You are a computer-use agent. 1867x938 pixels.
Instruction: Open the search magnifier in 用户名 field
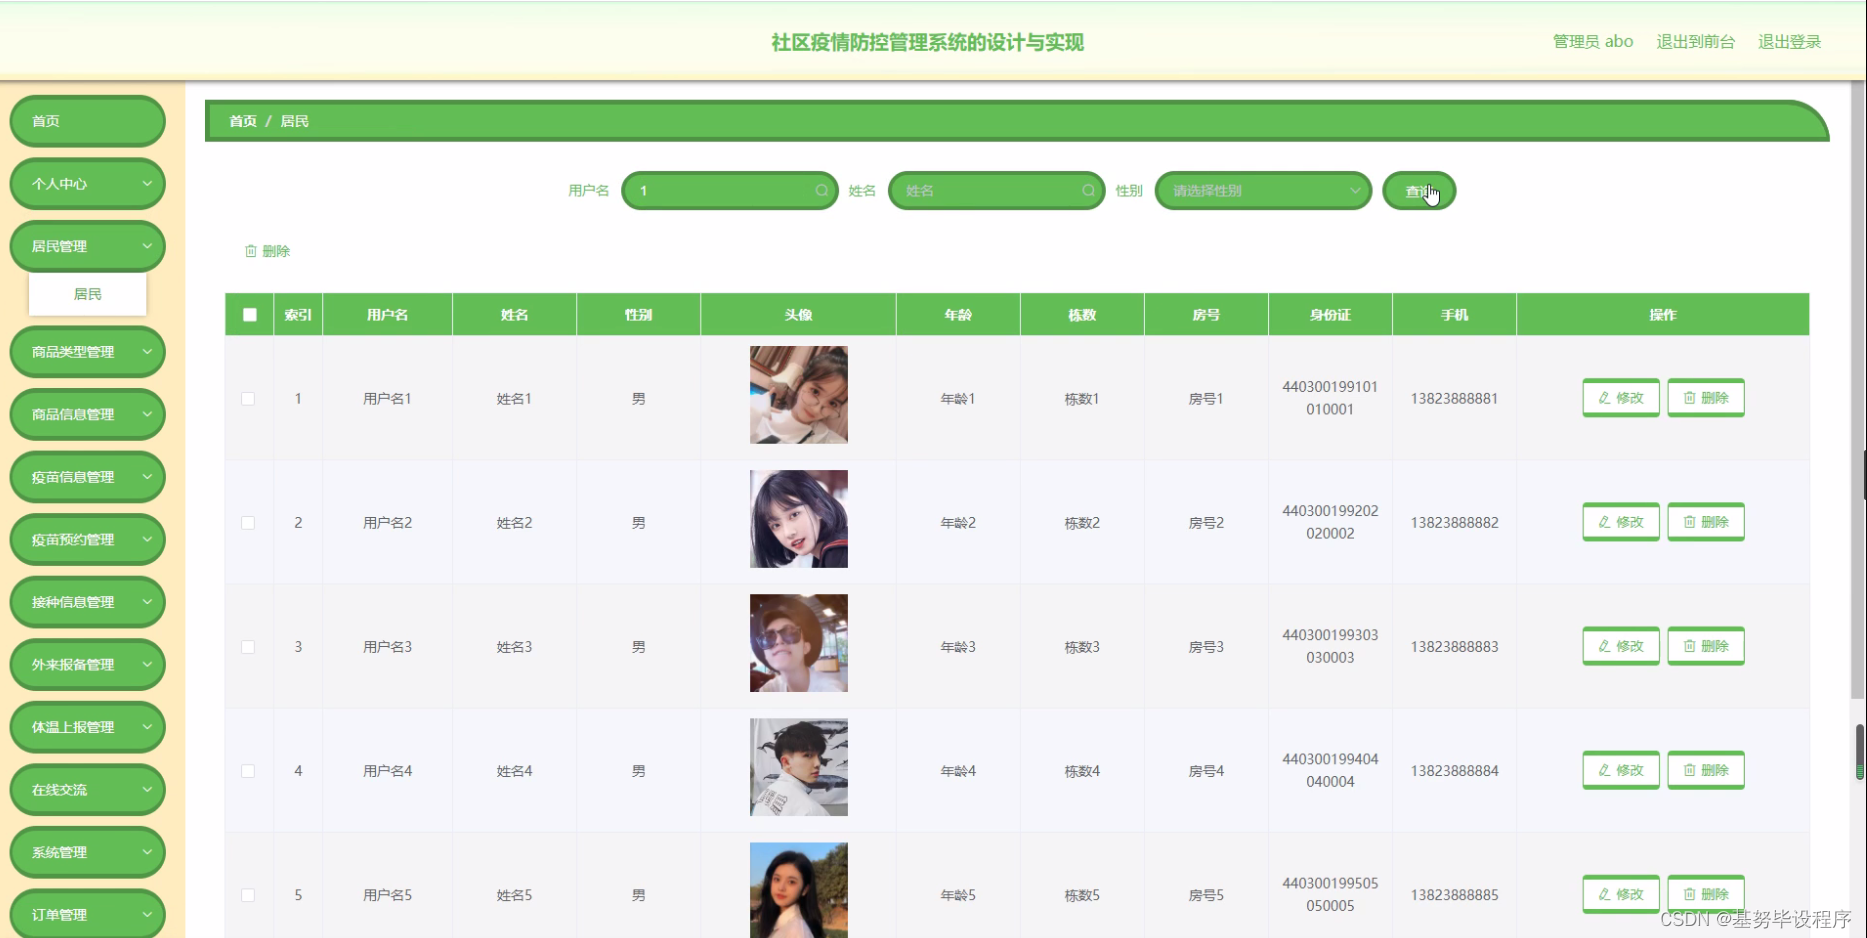pos(821,190)
